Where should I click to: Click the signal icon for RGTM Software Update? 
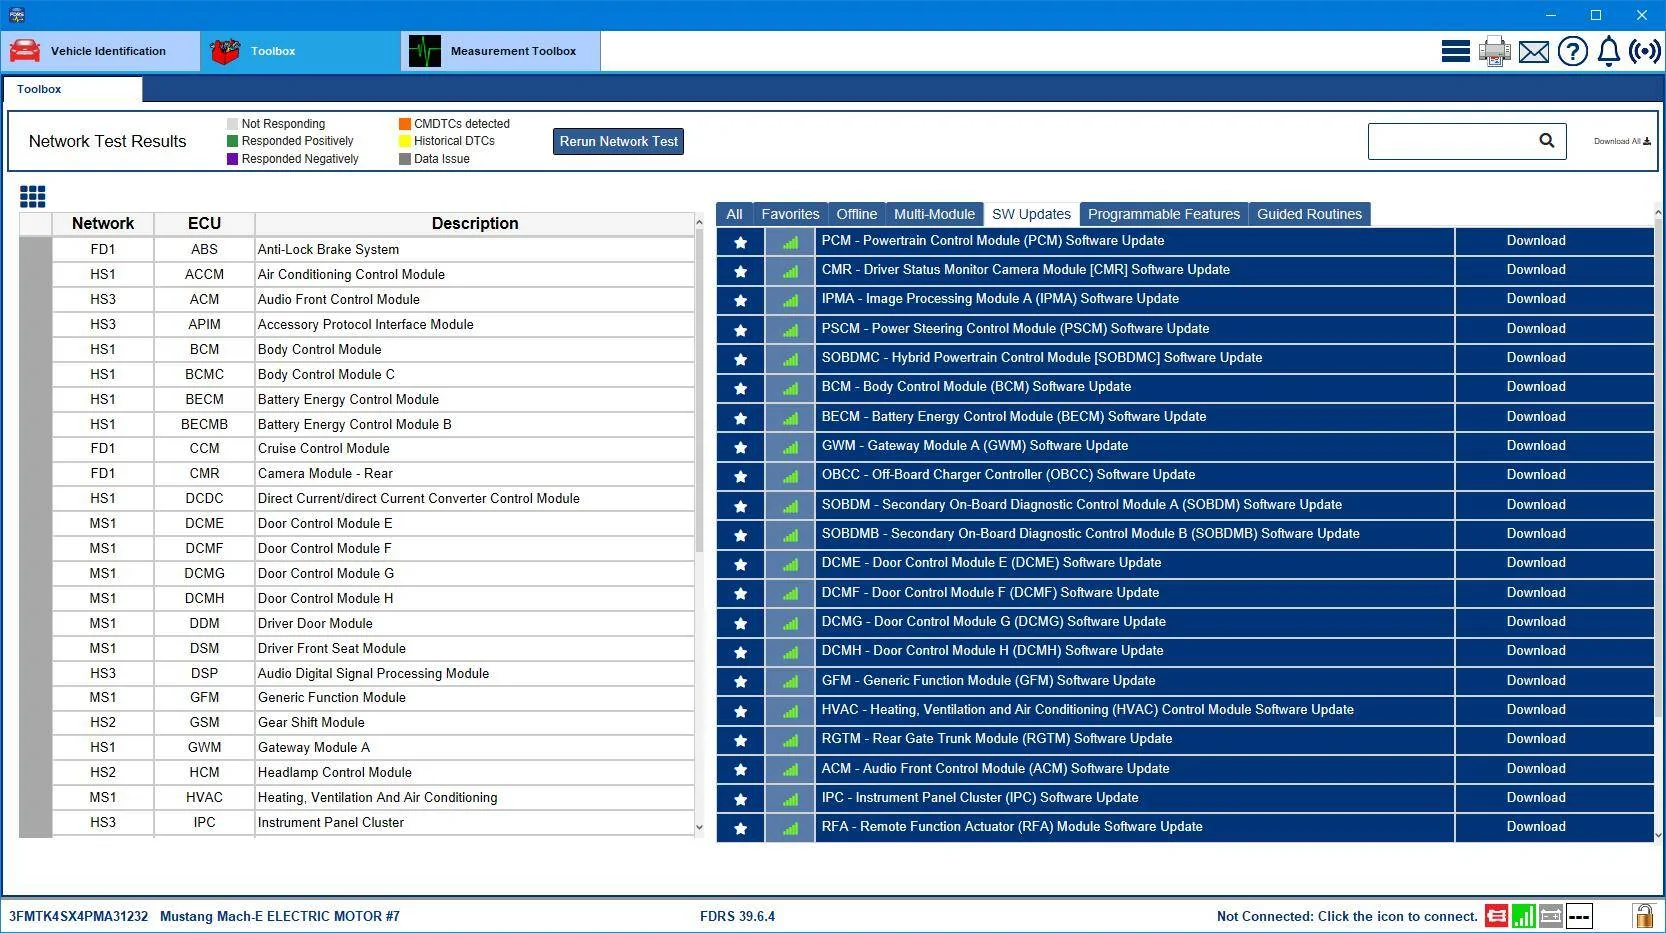(790, 740)
